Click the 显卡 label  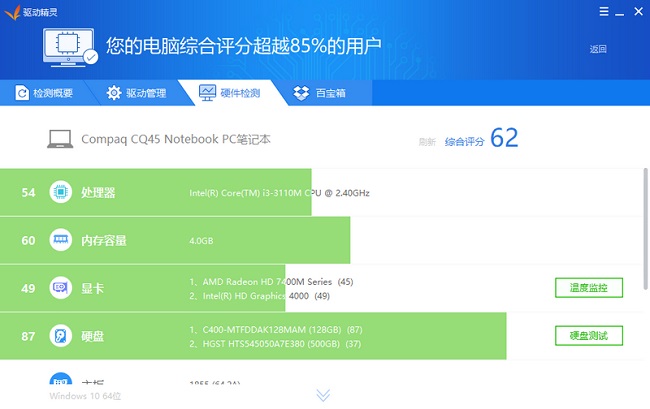pos(92,288)
